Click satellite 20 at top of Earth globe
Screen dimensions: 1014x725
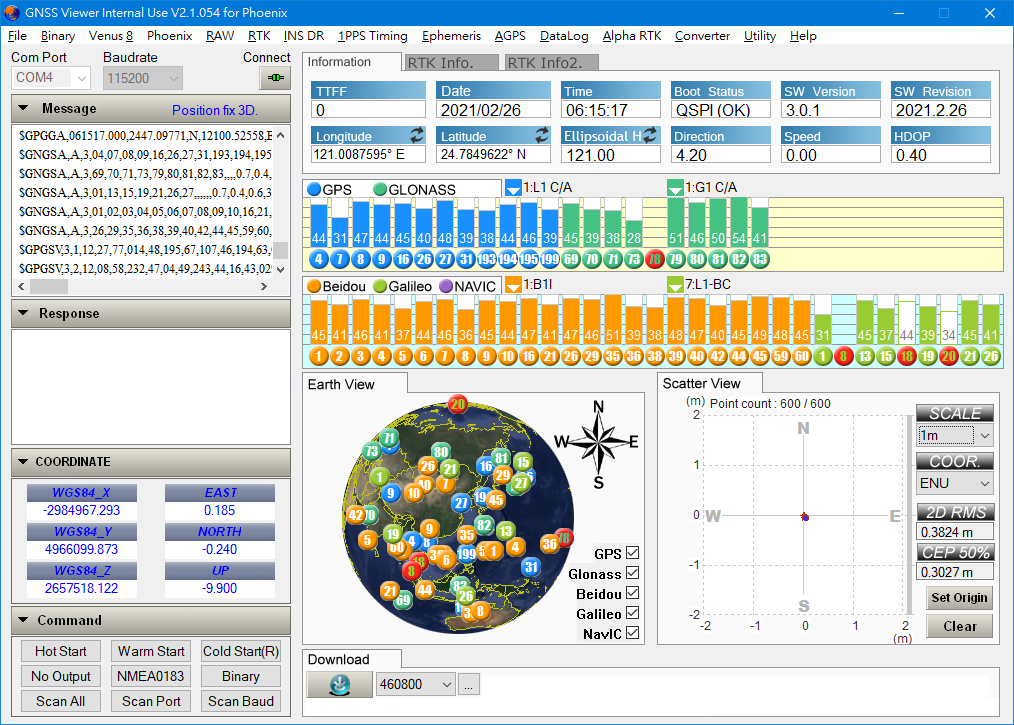[x=458, y=405]
